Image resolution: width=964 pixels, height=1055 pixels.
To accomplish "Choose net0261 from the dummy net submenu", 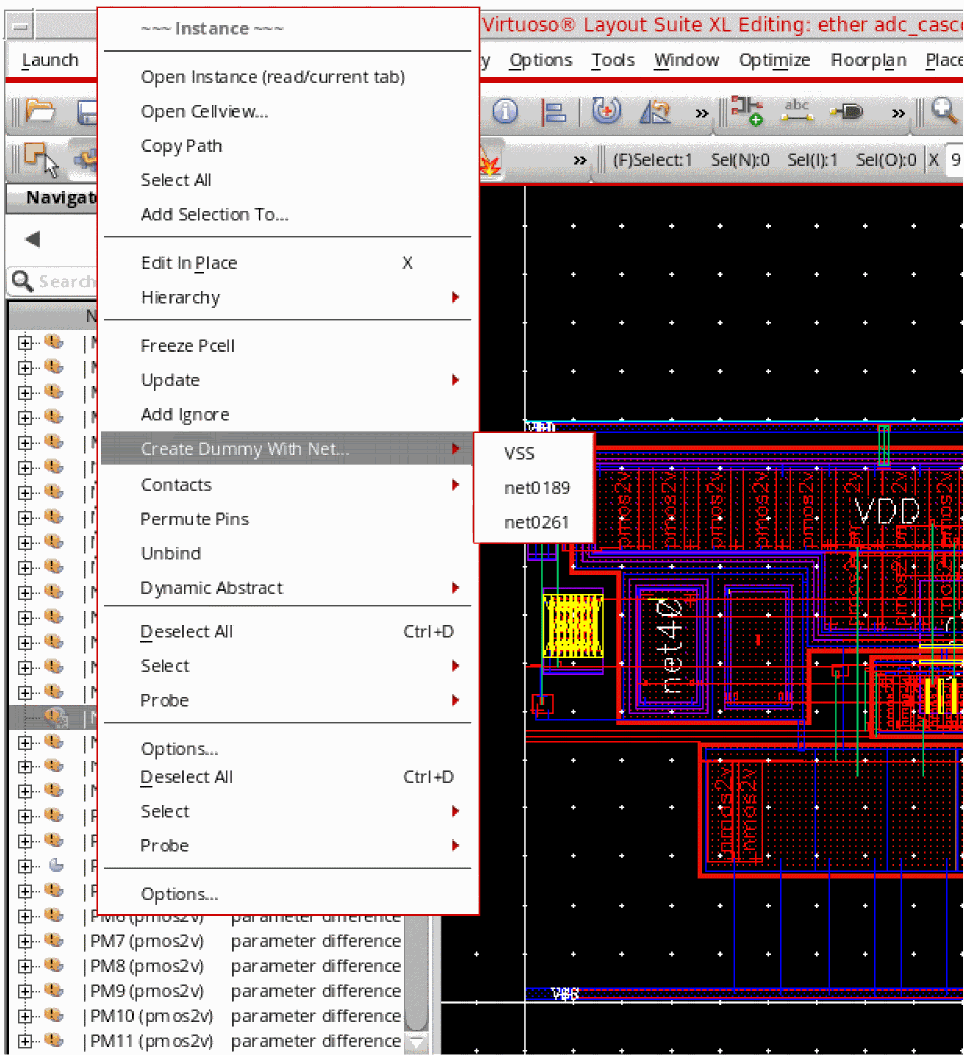I will pos(536,522).
